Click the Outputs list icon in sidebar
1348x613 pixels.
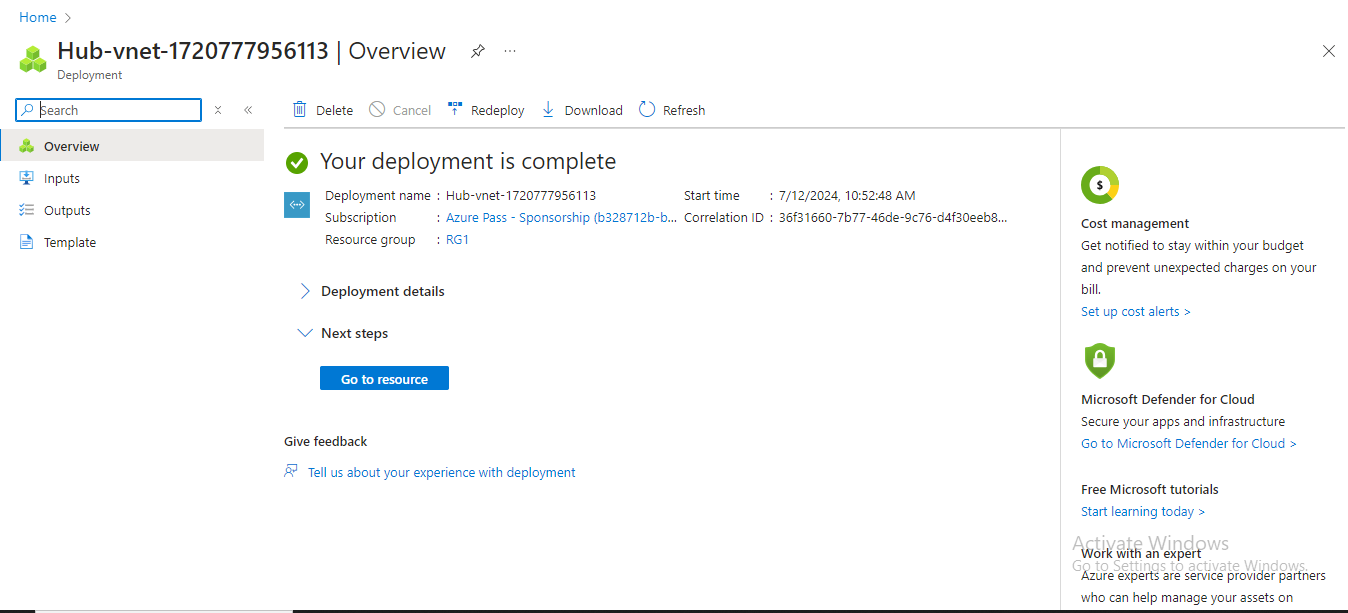point(27,210)
